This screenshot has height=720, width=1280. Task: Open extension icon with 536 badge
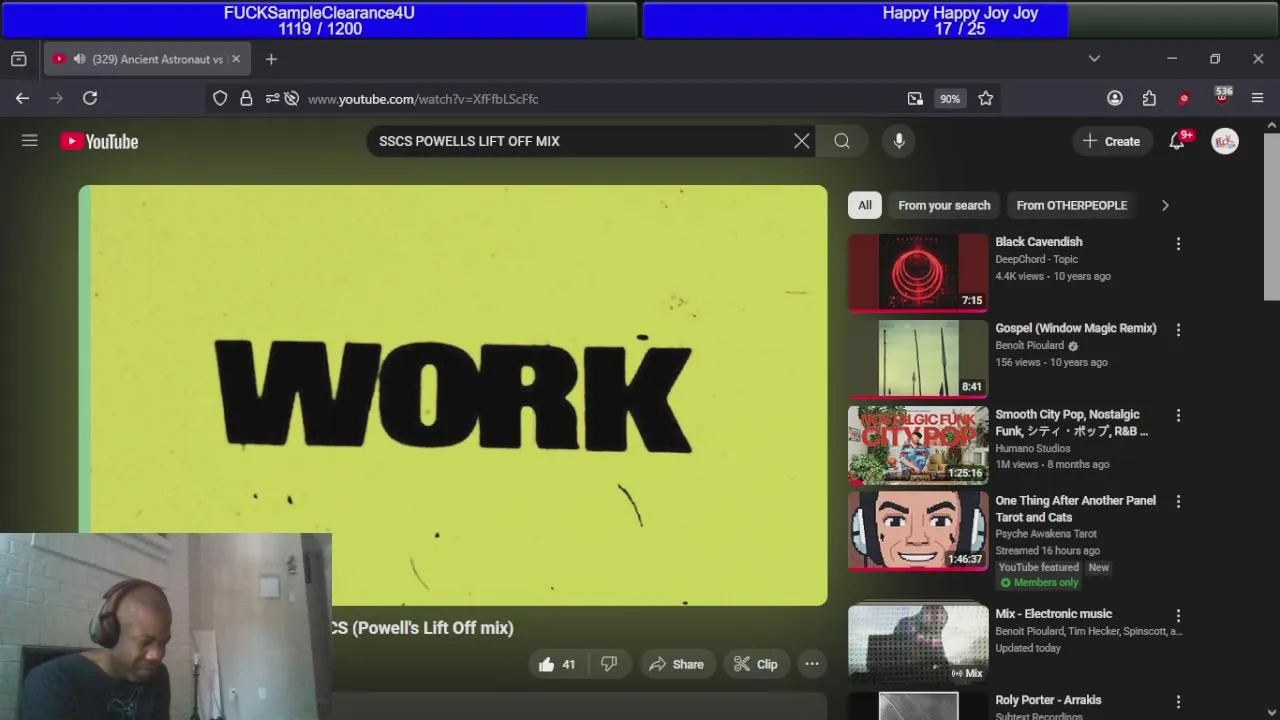1222,97
